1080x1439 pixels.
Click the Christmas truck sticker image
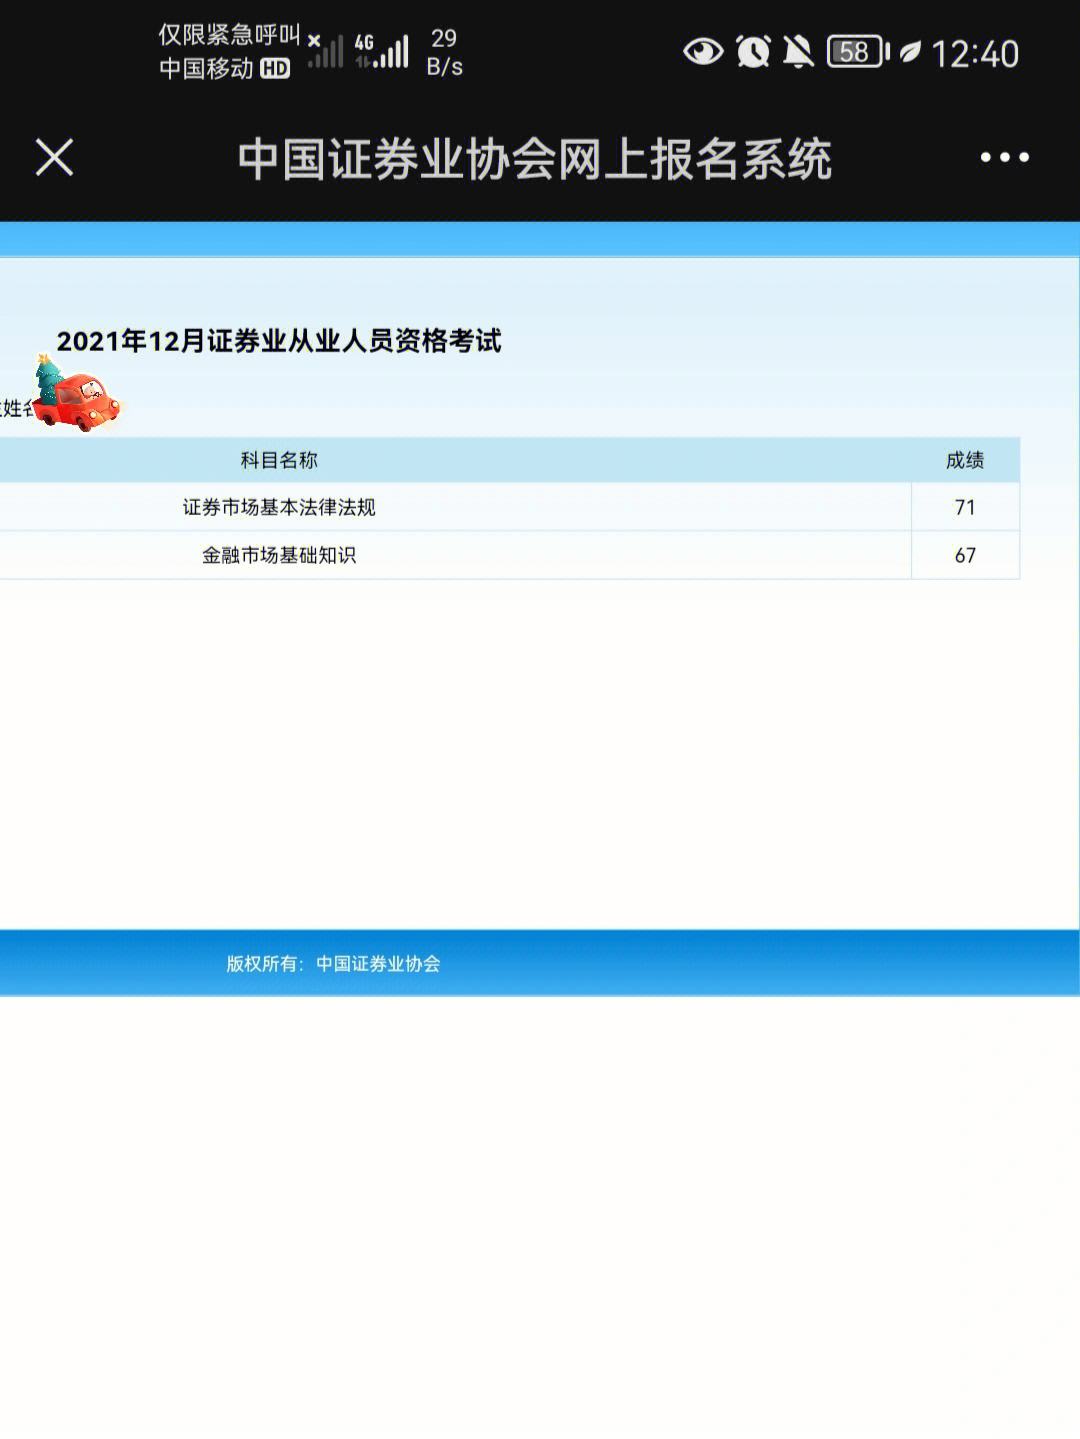pos(76,395)
